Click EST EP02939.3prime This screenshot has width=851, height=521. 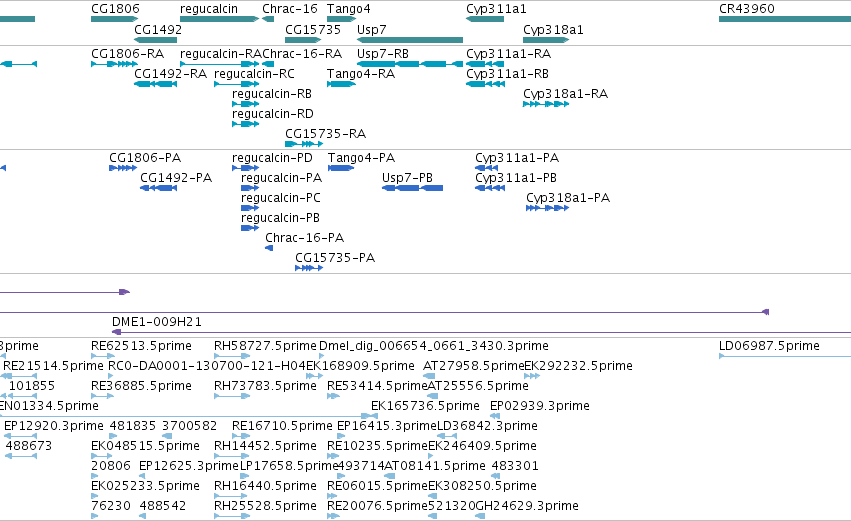coord(539,406)
